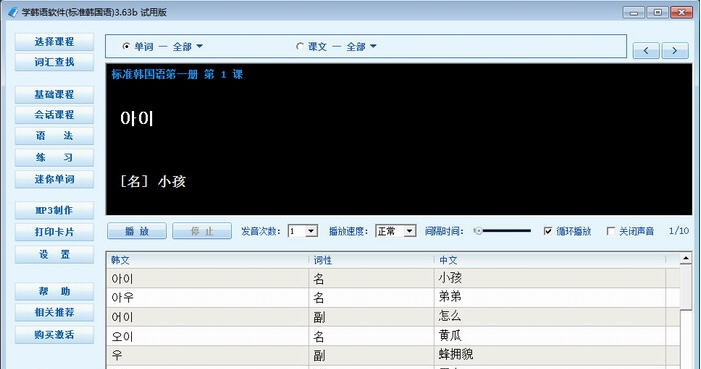Click the 1/10 progress counter
This screenshot has height=369, width=701.
click(x=679, y=231)
